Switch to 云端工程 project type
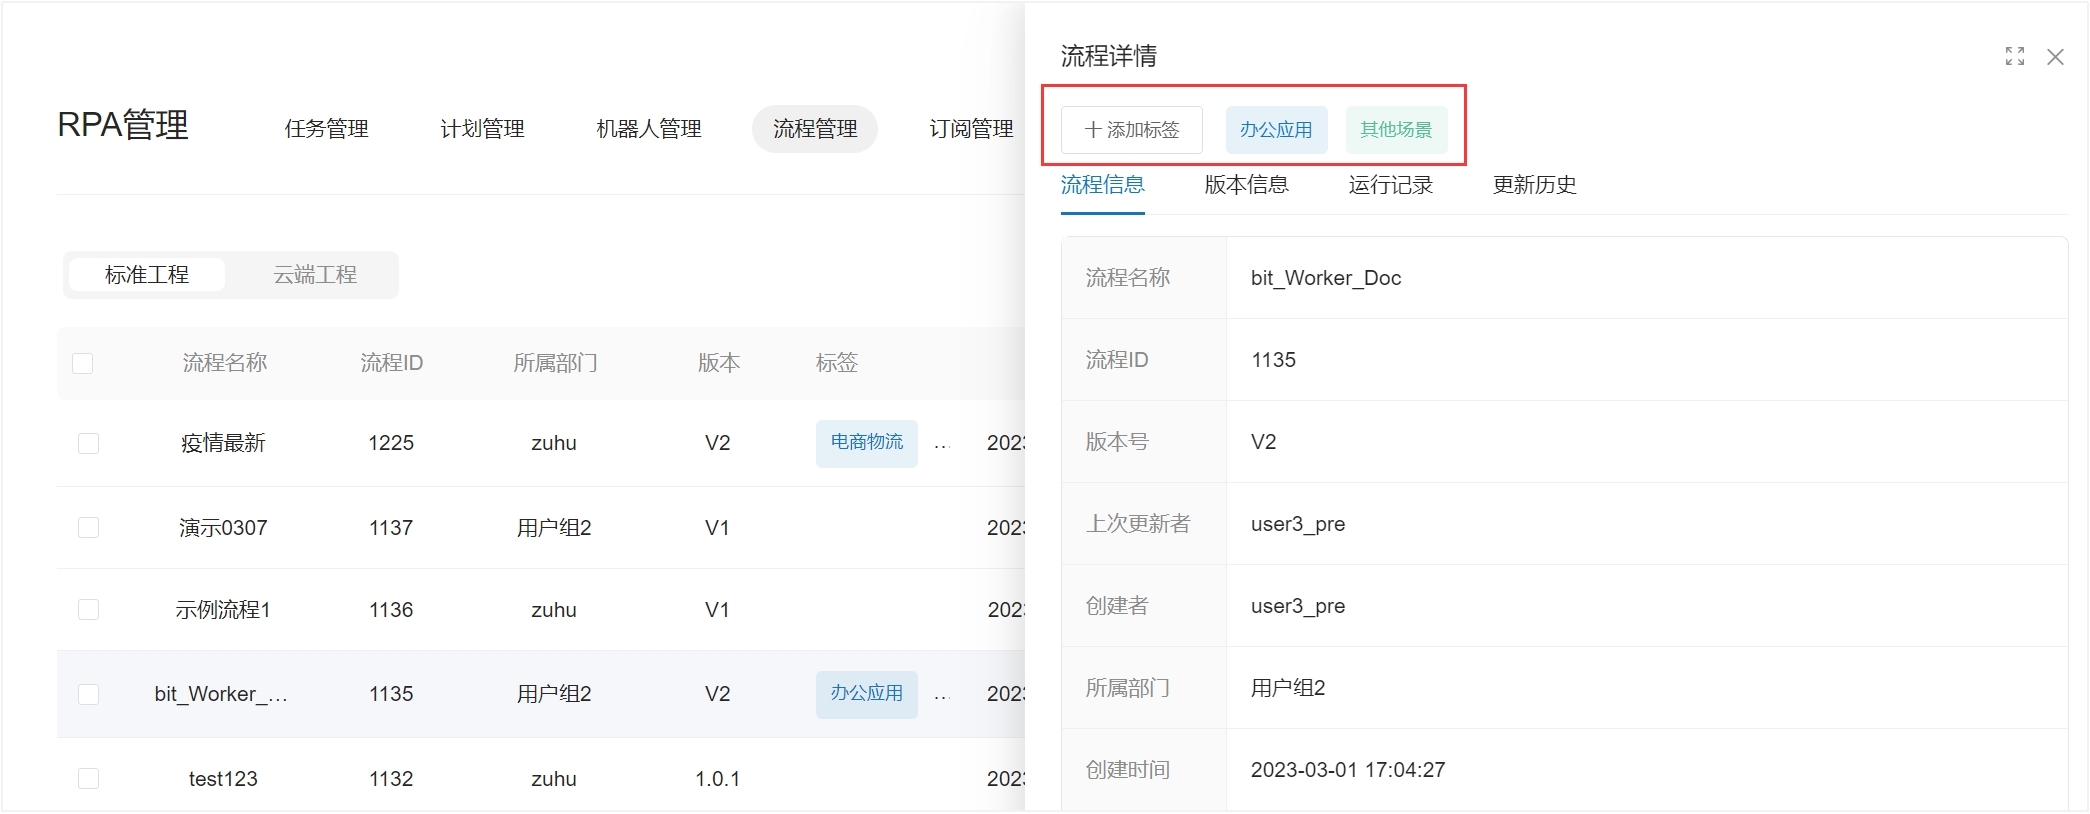The height and width of the screenshot is (814, 2090). coord(315,275)
